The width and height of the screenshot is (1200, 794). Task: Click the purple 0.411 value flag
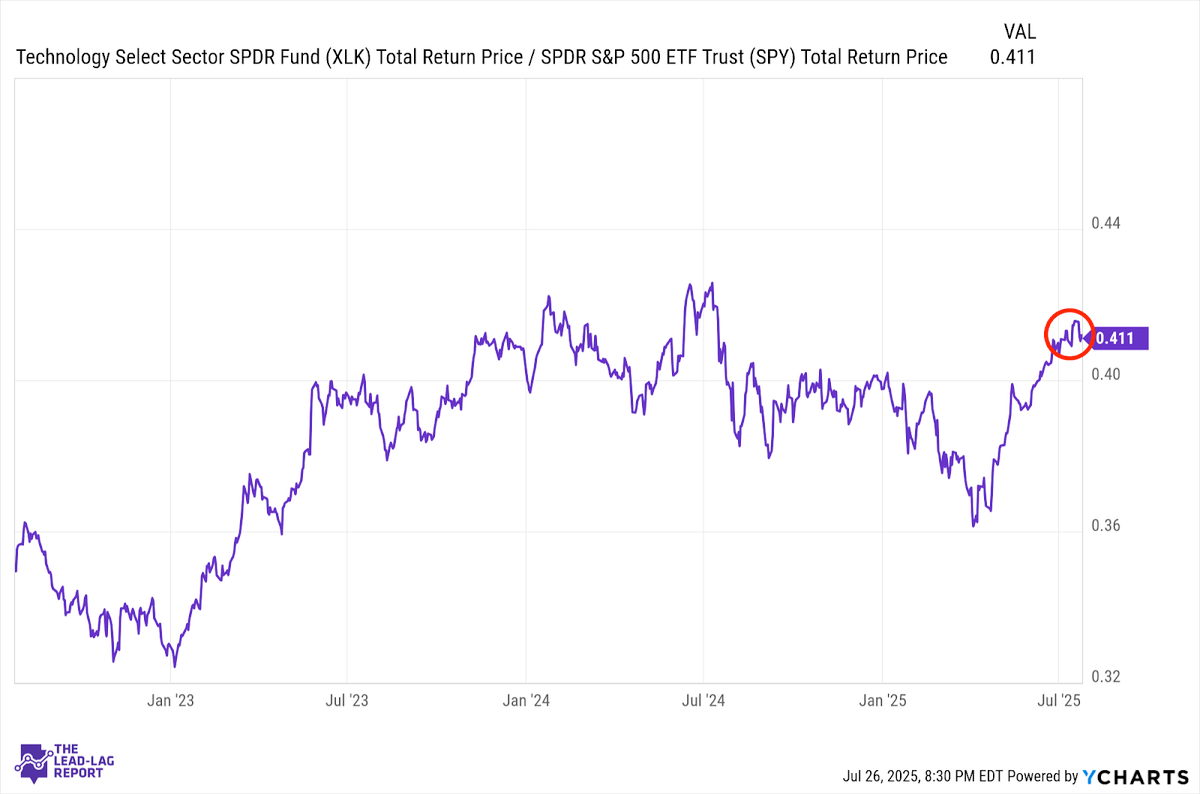[x=1118, y=338]
